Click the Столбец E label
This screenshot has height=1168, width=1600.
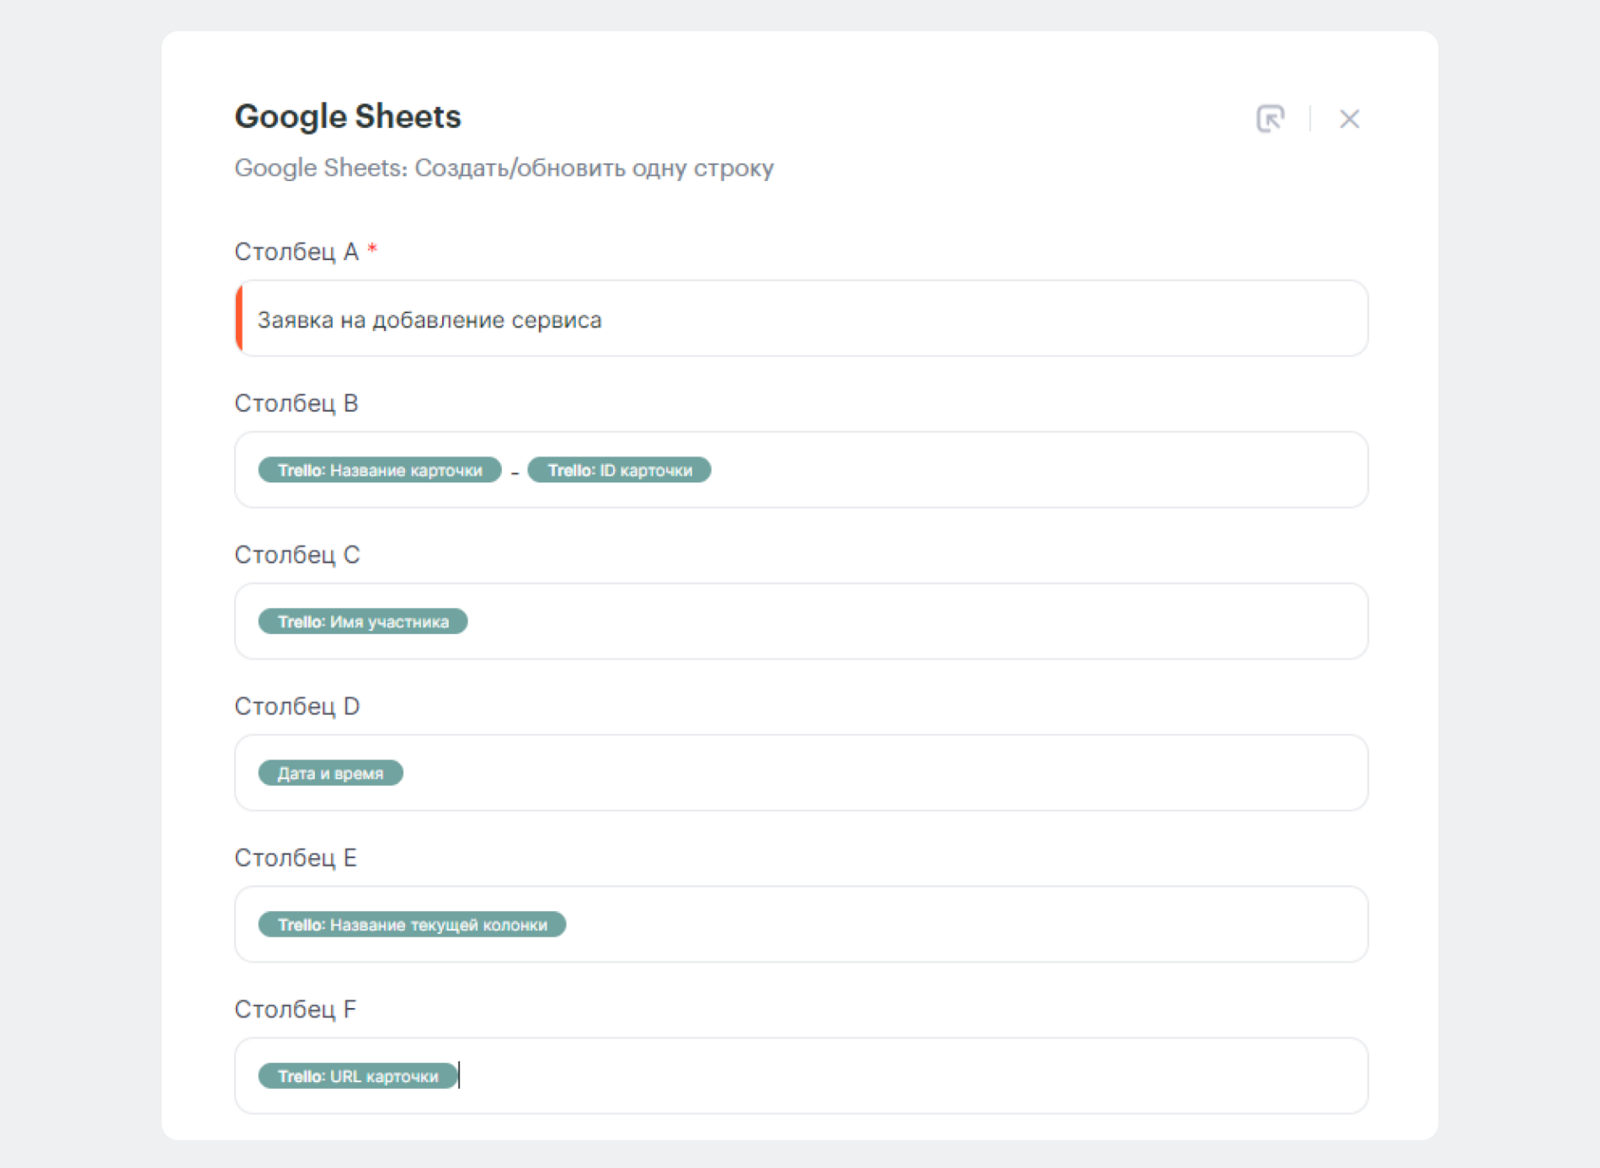295,858
